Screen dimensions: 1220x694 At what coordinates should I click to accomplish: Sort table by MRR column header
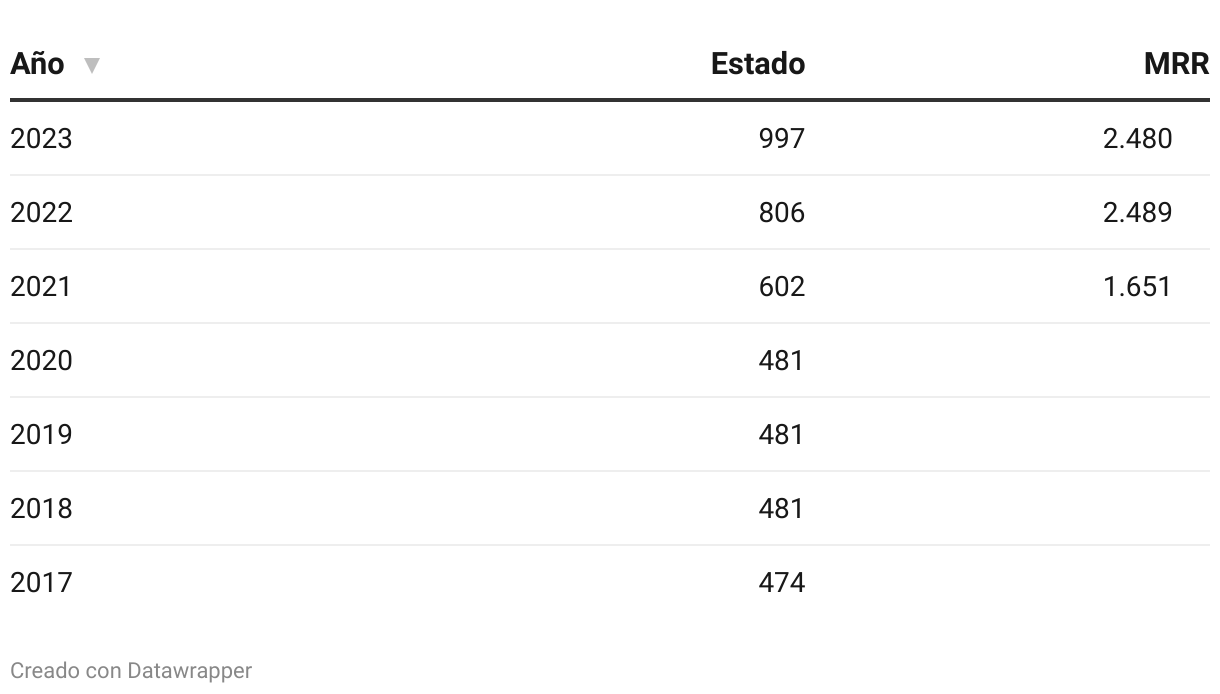pos(1177,64)
